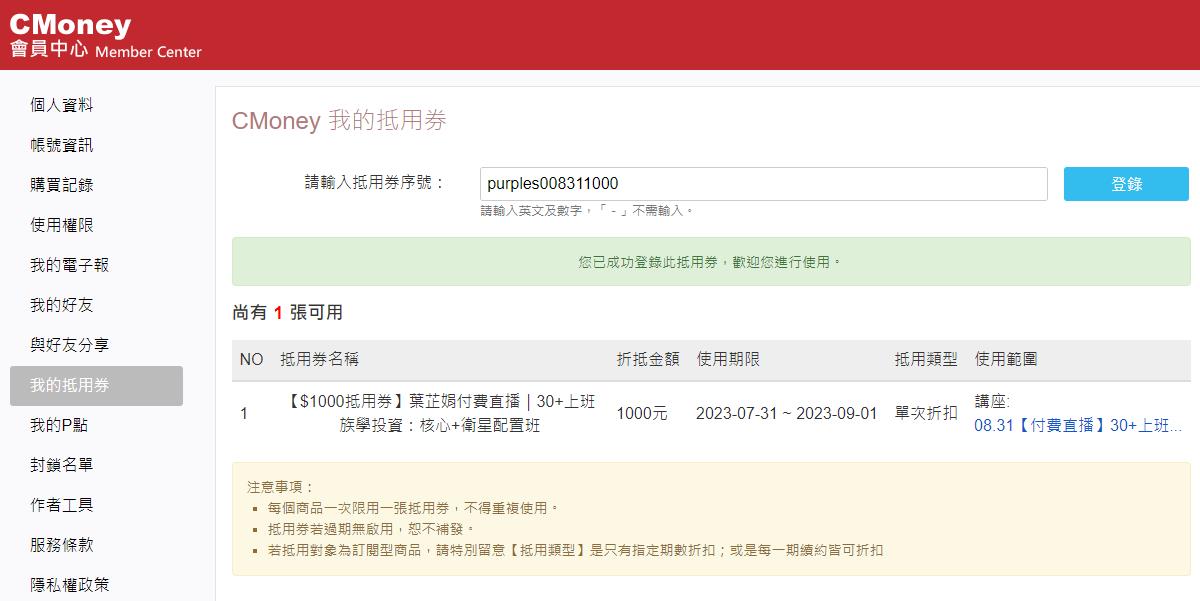Click the 講座: label in the coupon row
The width and height of the screenshot is (1200, 601).
[992, 401]
